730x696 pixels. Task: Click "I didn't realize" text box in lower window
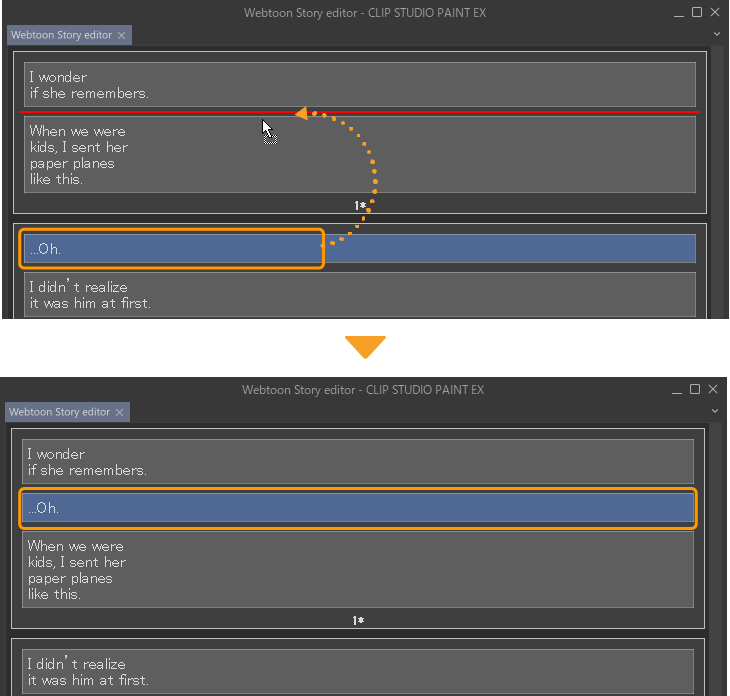pos(357,671)
